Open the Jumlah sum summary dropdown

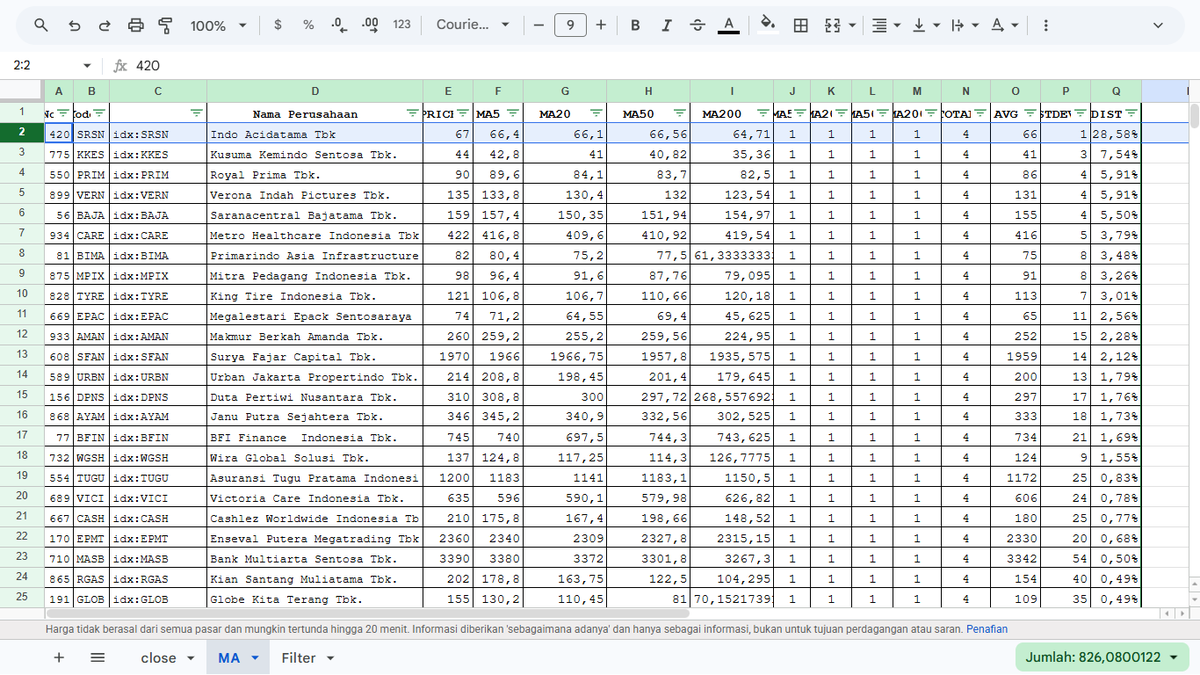[1102, 657]
